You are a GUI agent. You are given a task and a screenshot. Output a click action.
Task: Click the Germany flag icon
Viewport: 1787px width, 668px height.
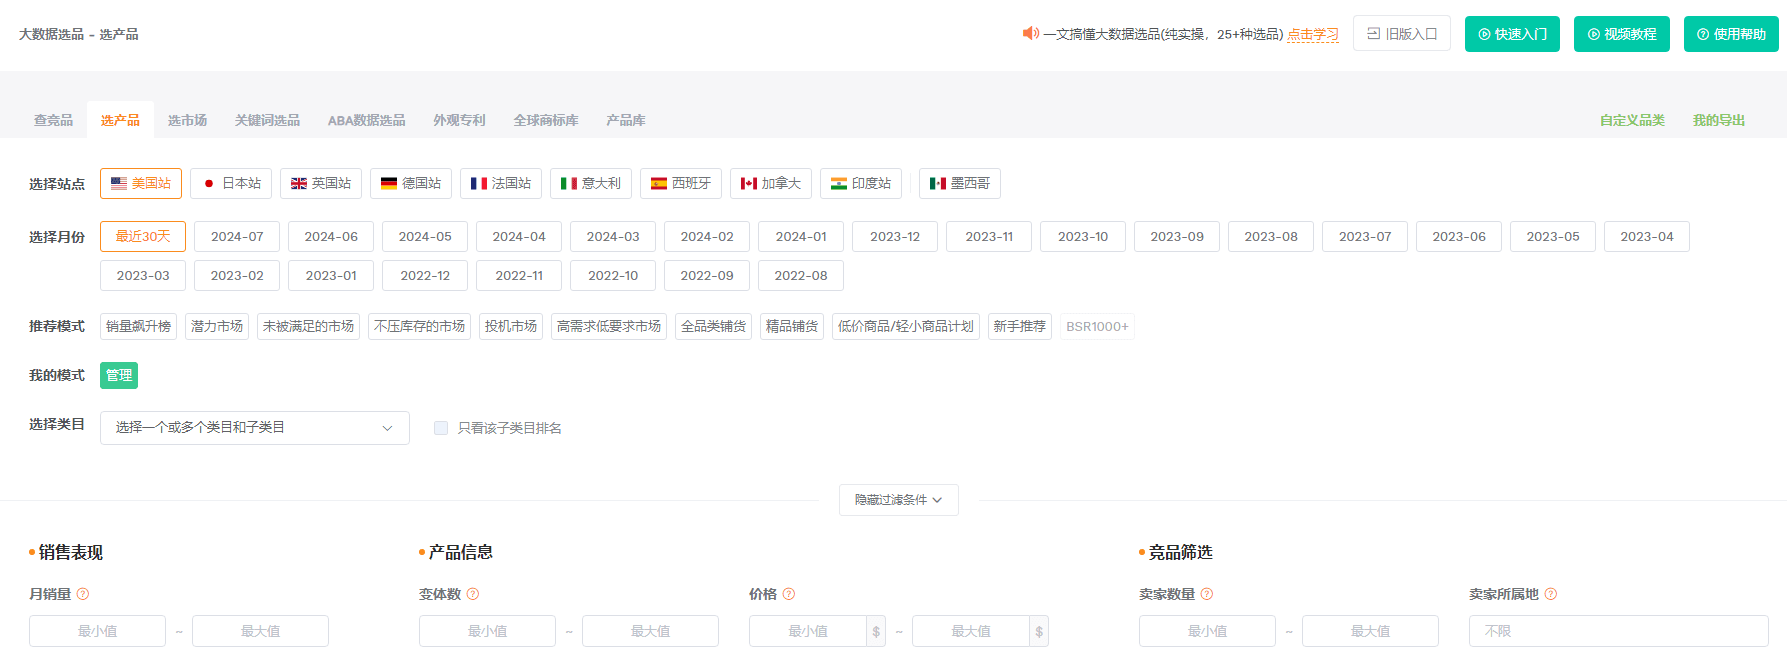pyautogui.click(x=389, y=183)
